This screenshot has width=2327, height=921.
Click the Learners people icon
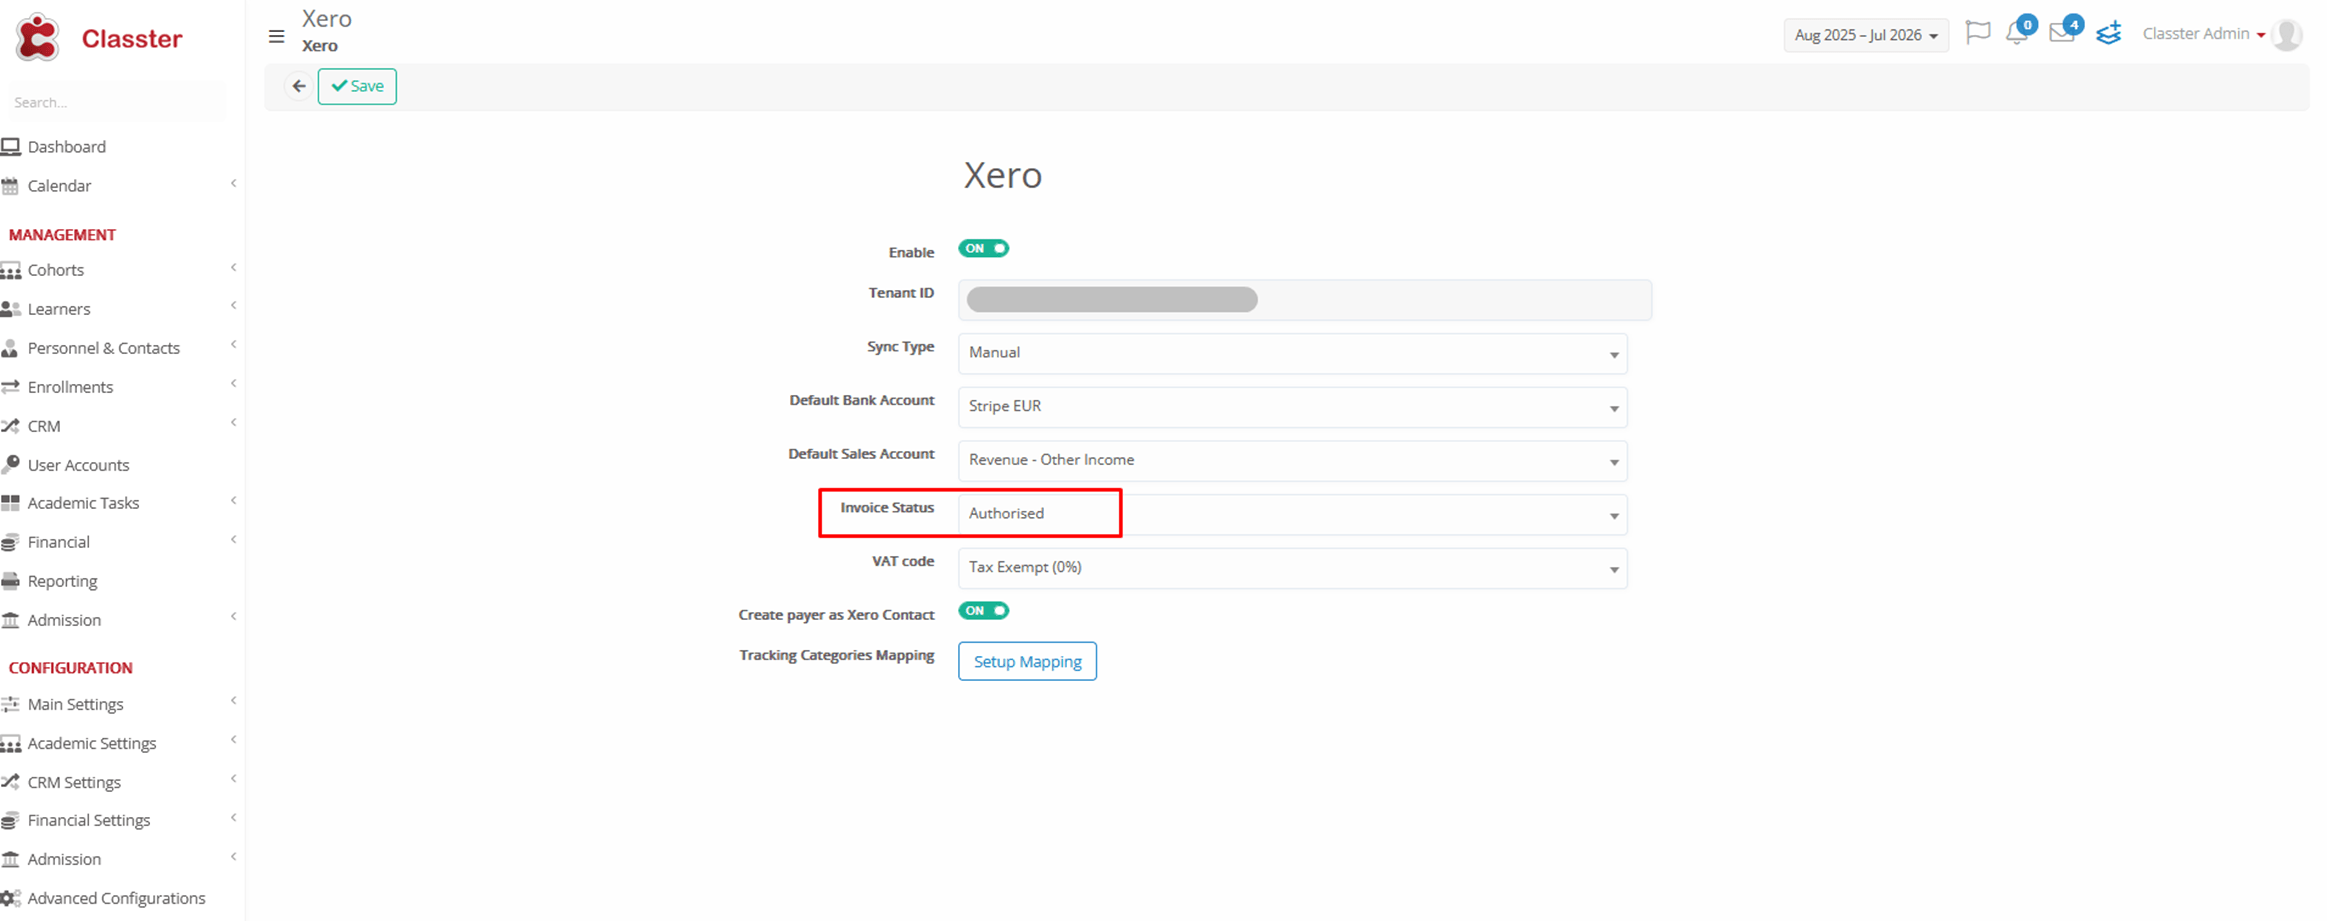(11, 309)
